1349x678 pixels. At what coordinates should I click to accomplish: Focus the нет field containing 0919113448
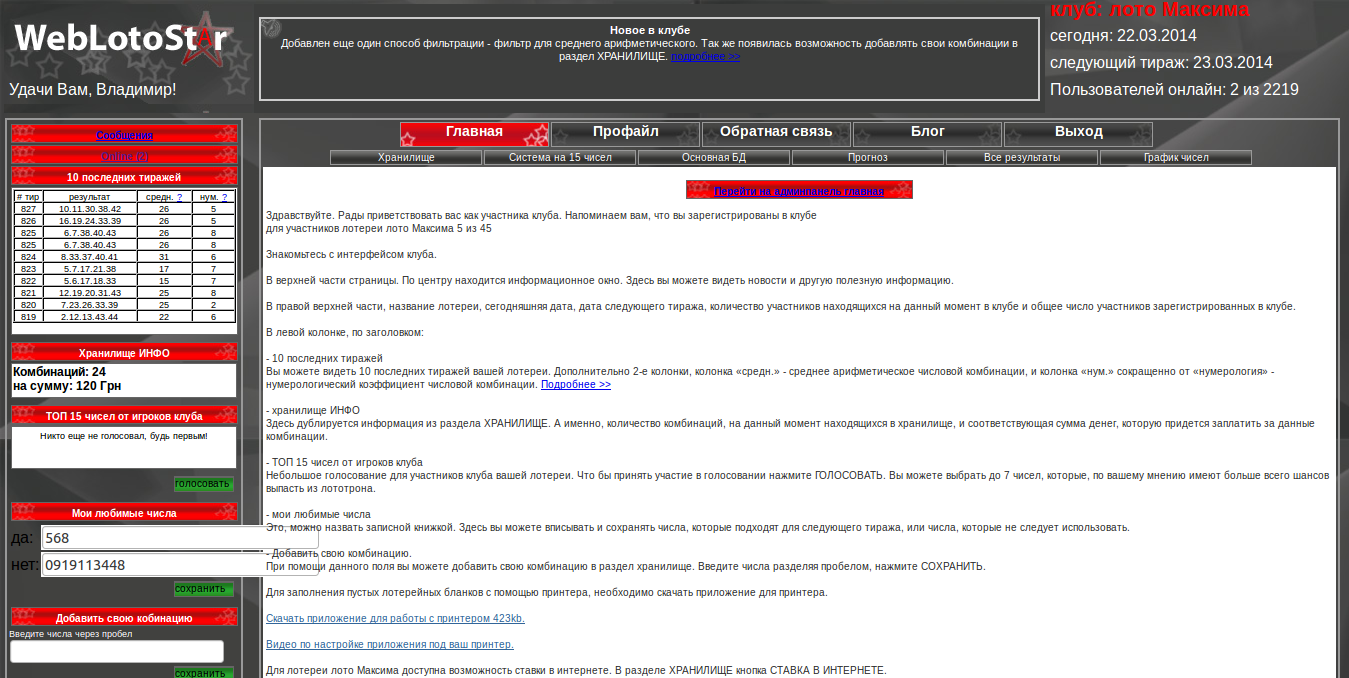click(x=180, y=565)
